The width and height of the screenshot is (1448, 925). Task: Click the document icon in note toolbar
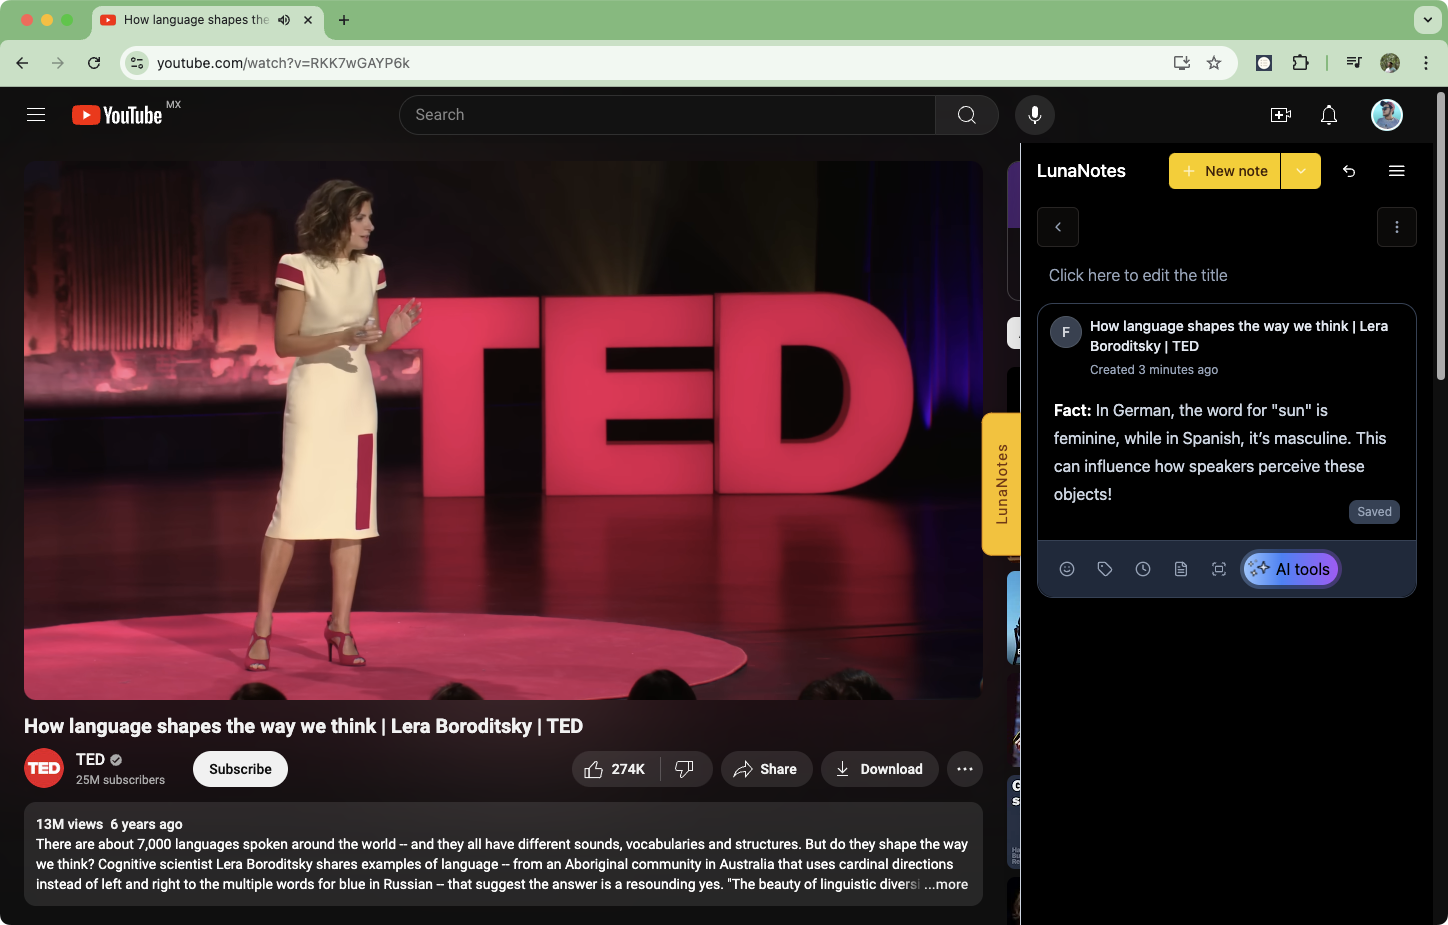point(1181,569)
